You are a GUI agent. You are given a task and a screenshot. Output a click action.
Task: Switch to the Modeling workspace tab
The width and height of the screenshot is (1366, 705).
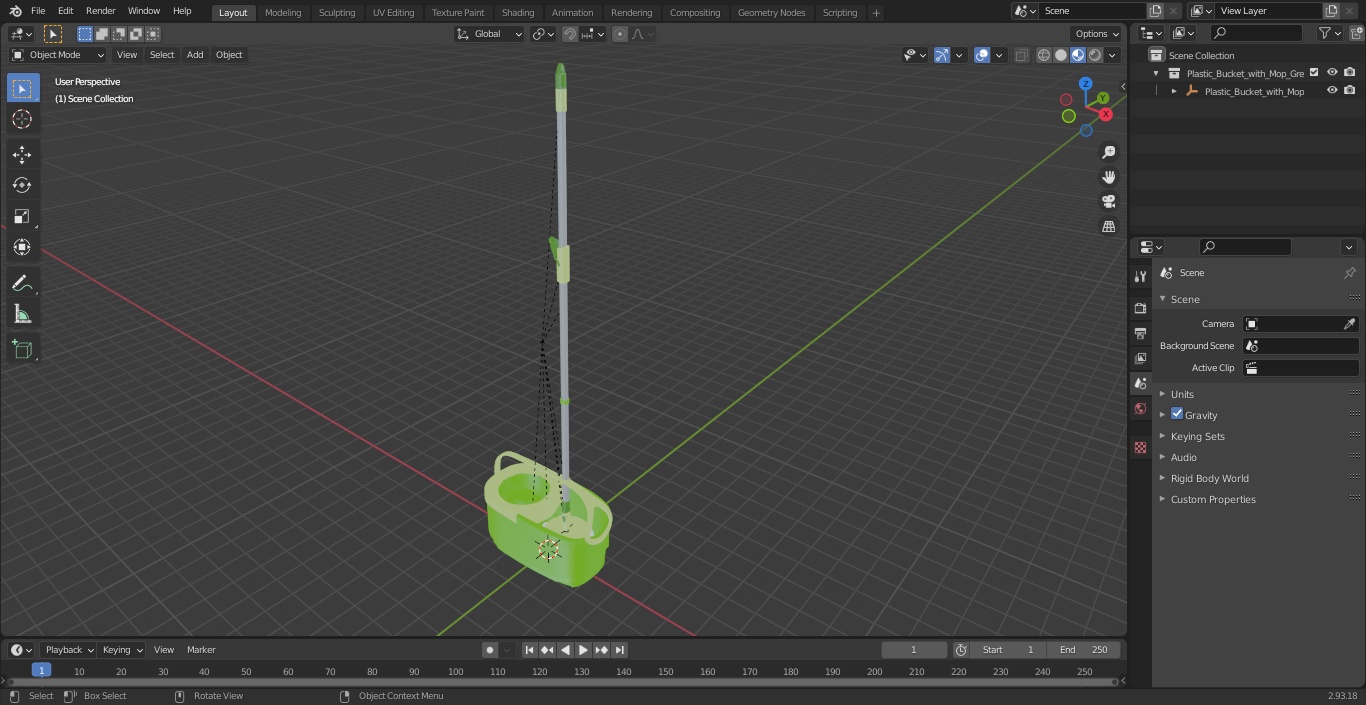pyautogui.click(x=283, y=12)
